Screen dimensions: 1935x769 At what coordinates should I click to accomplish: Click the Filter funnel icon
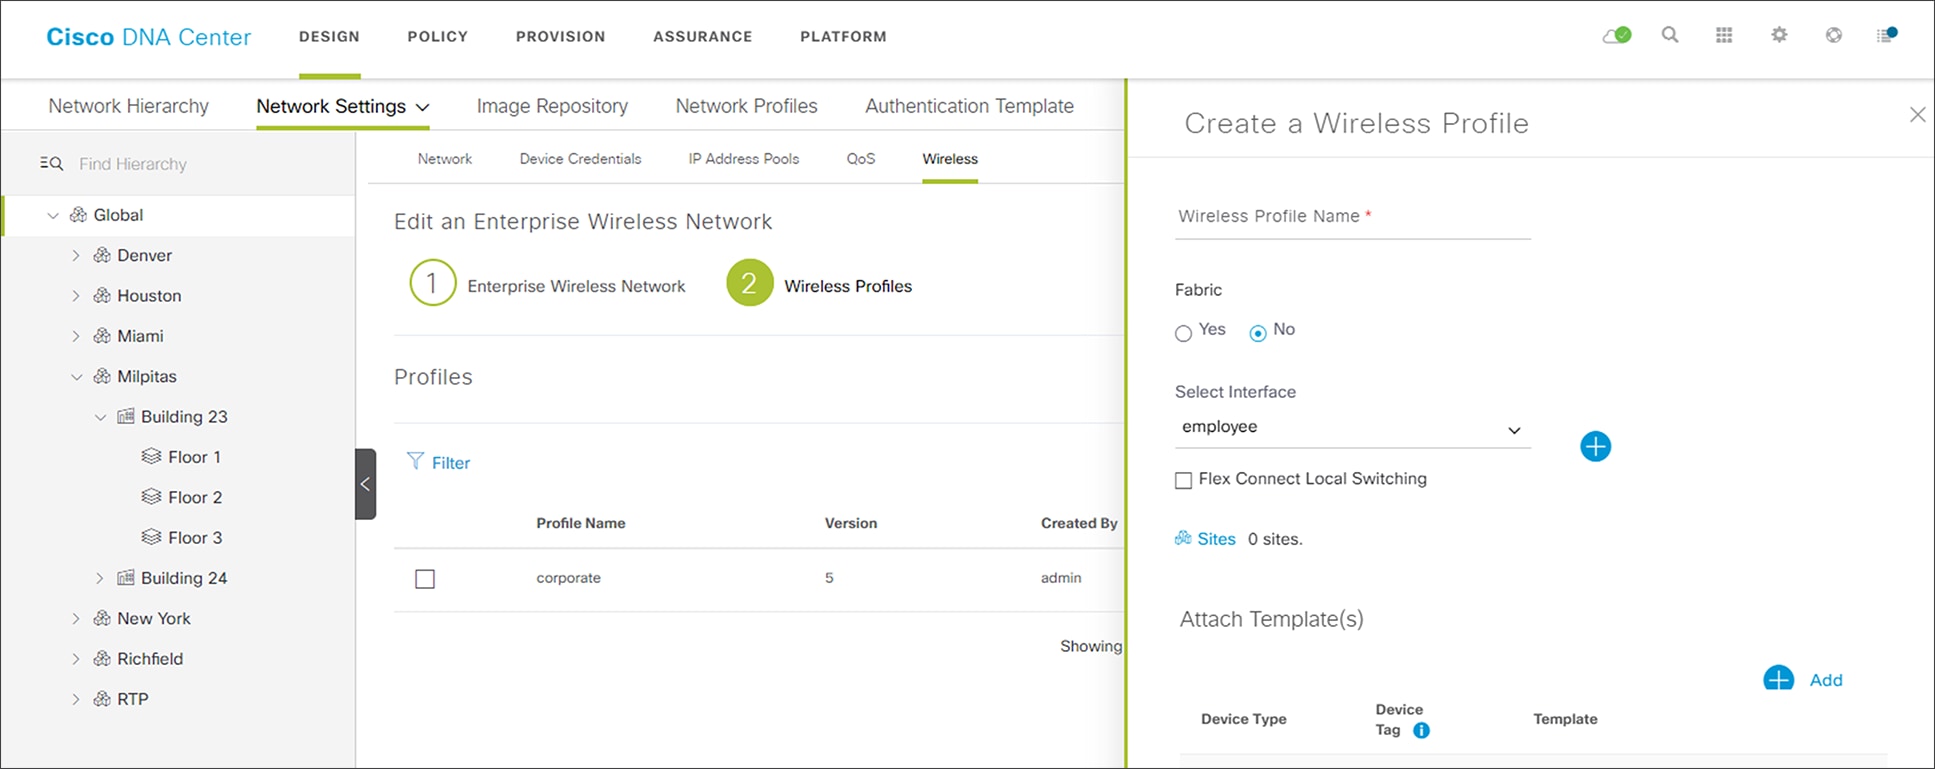coord(415,461)
